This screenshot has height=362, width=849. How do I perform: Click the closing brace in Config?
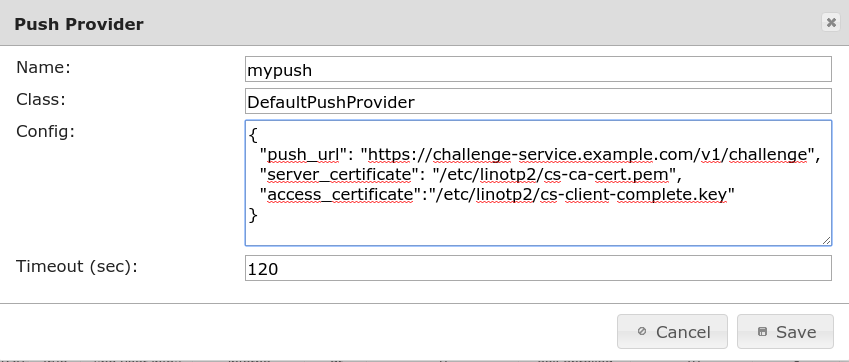click(253, 215)
